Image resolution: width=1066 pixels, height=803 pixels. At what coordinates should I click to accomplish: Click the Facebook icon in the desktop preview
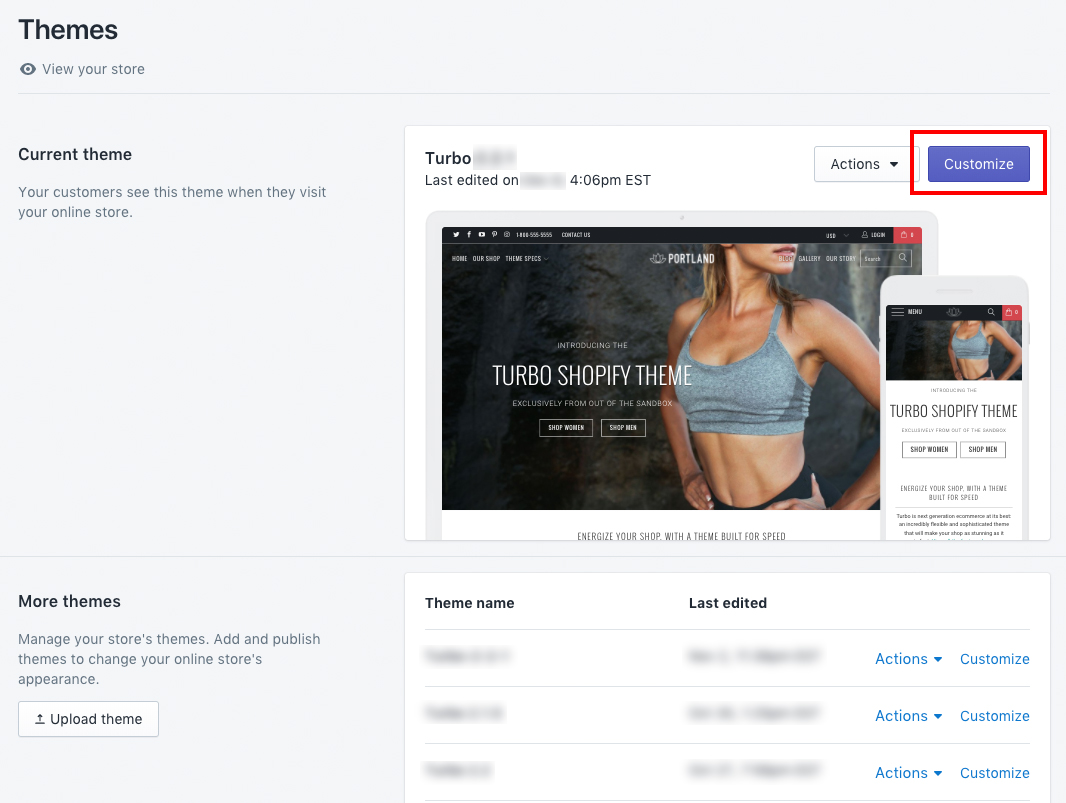tap(469, 235)
